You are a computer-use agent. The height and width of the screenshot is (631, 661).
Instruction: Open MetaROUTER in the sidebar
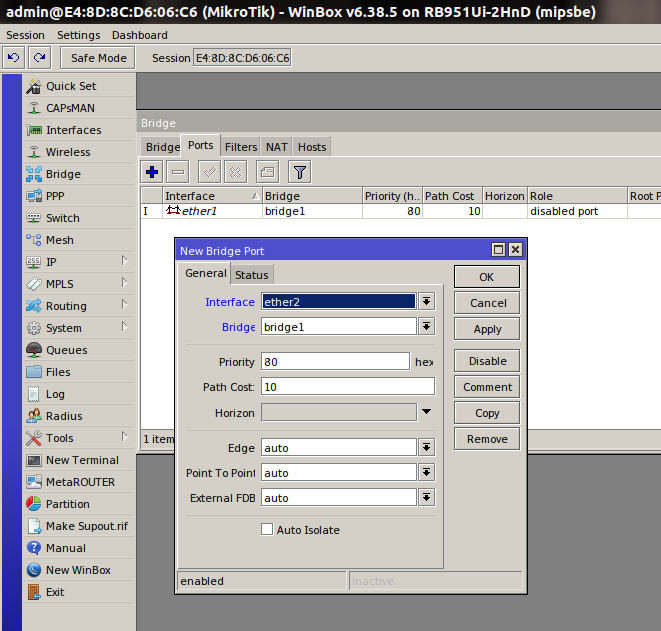(80, 482)
